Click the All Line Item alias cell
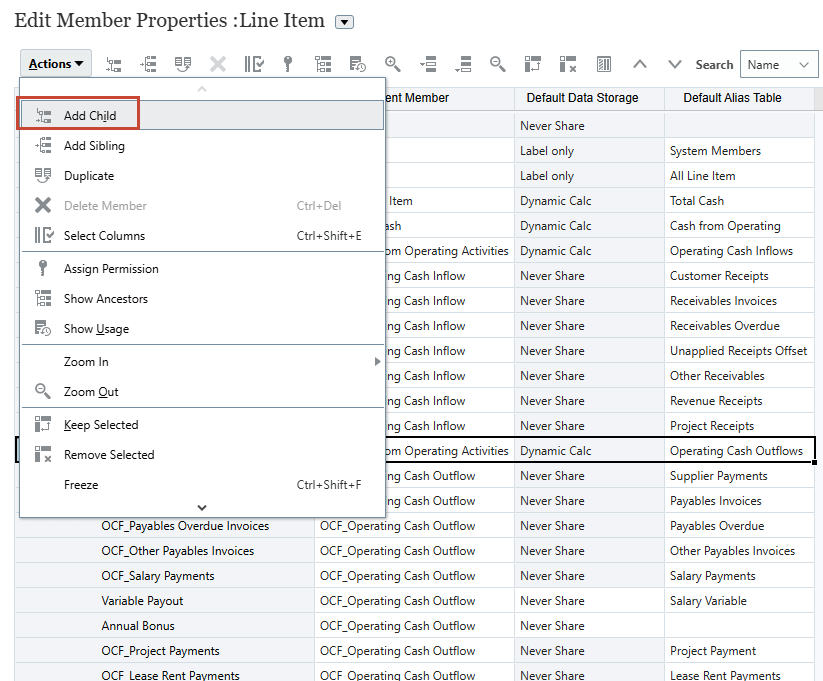The height and width of the screenshot is (681, 823). [x=739, y=176]
